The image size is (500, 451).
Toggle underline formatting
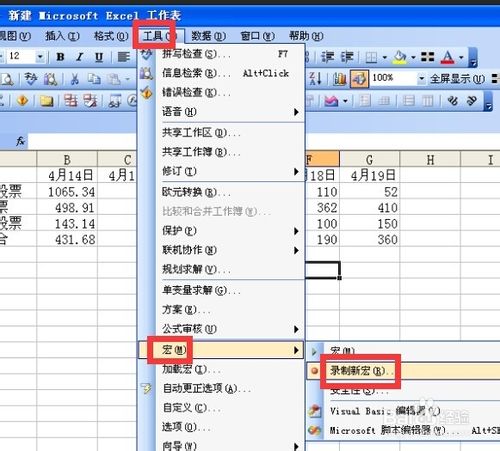99,57
